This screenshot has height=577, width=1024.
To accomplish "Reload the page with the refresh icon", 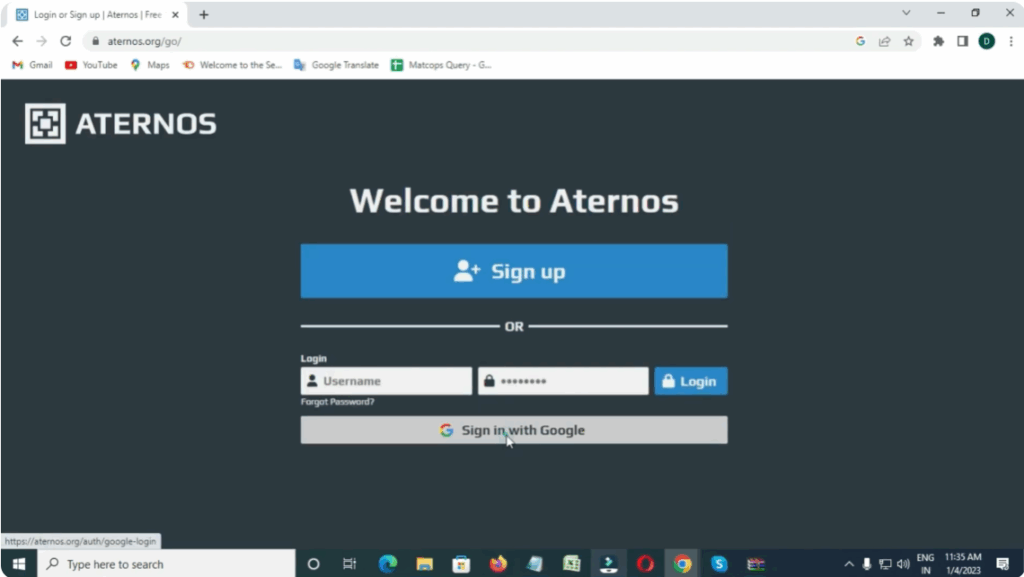I will pos(66,42).
